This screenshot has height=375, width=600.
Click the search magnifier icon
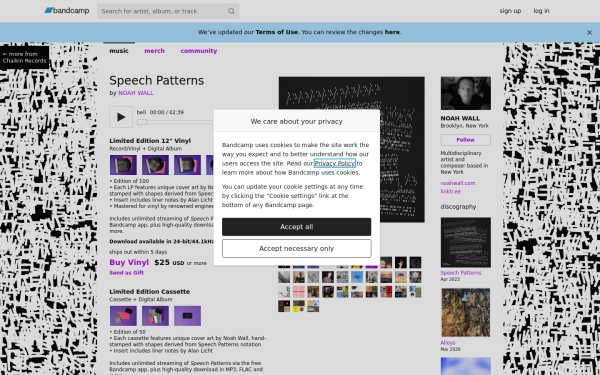point(231,11)
